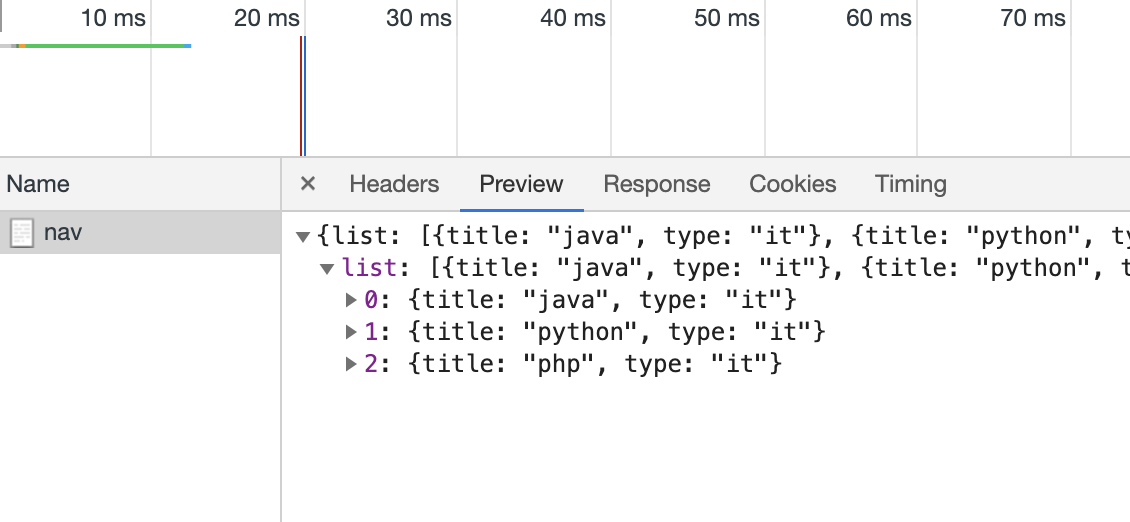Click the 10 ms timeline tick label

[x=113, y=18]
